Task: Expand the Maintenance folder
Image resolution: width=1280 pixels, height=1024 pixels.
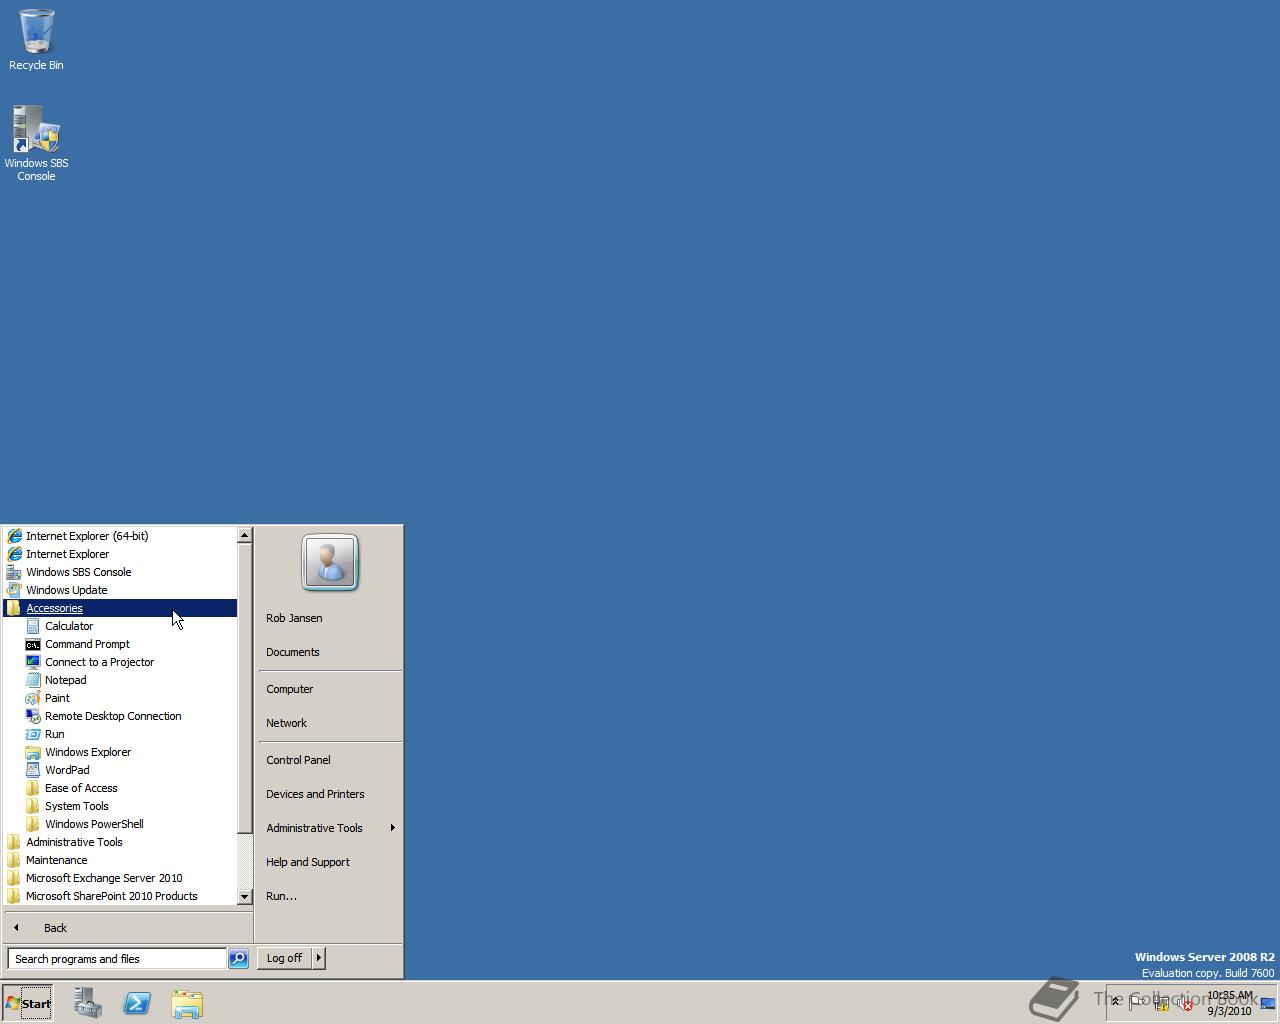Action: pyautogui.click(x=120, y=860)
